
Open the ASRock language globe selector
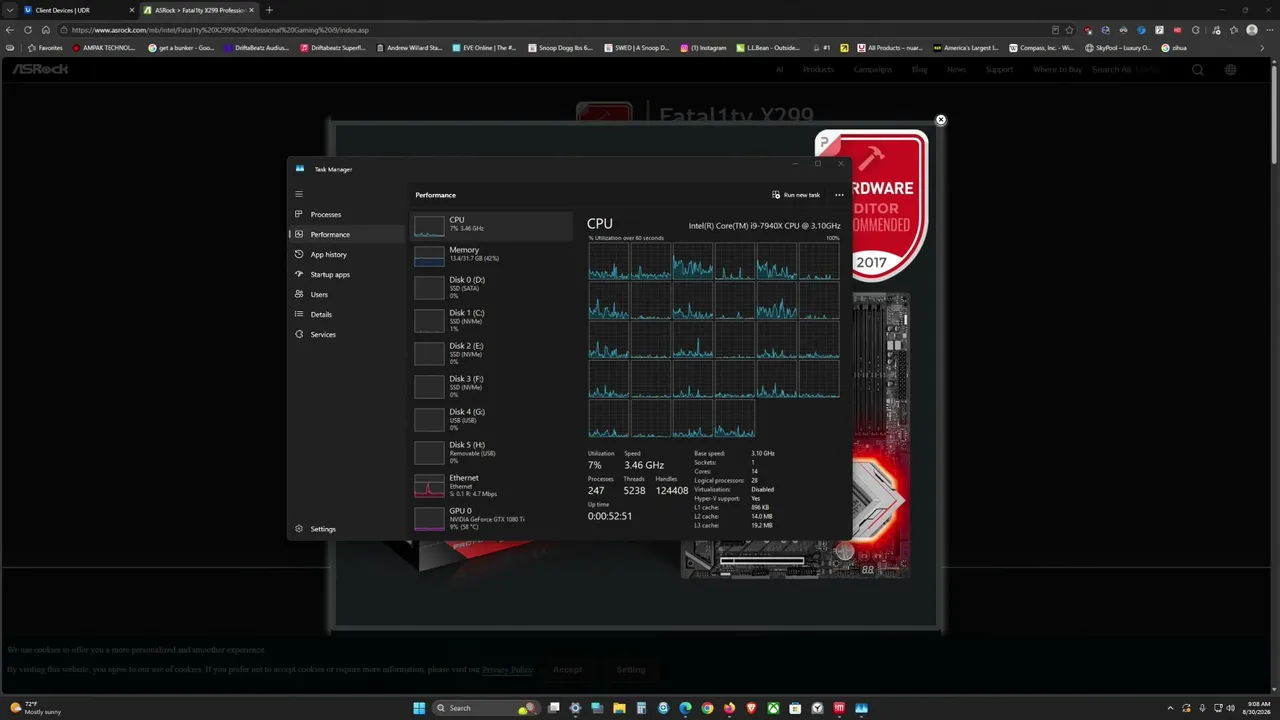click(x=1231, y=70)
